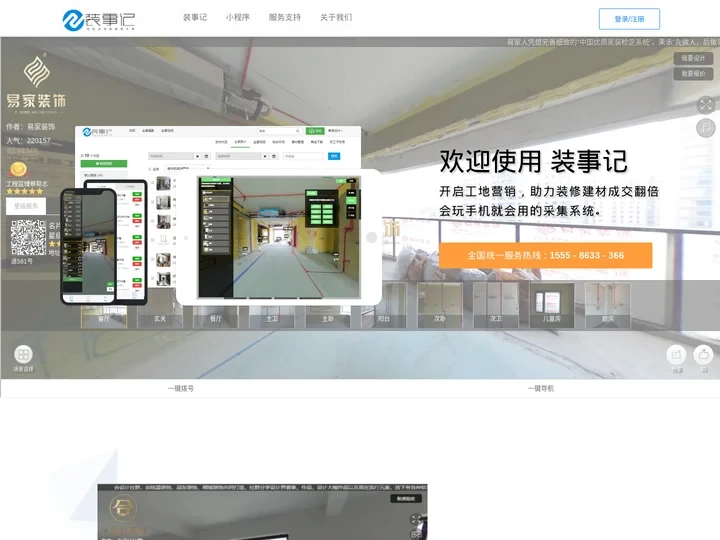This screenshot has width=720, height=540.
Task: Click the tablet mockup panorama image
Action: tap(279, 237)
